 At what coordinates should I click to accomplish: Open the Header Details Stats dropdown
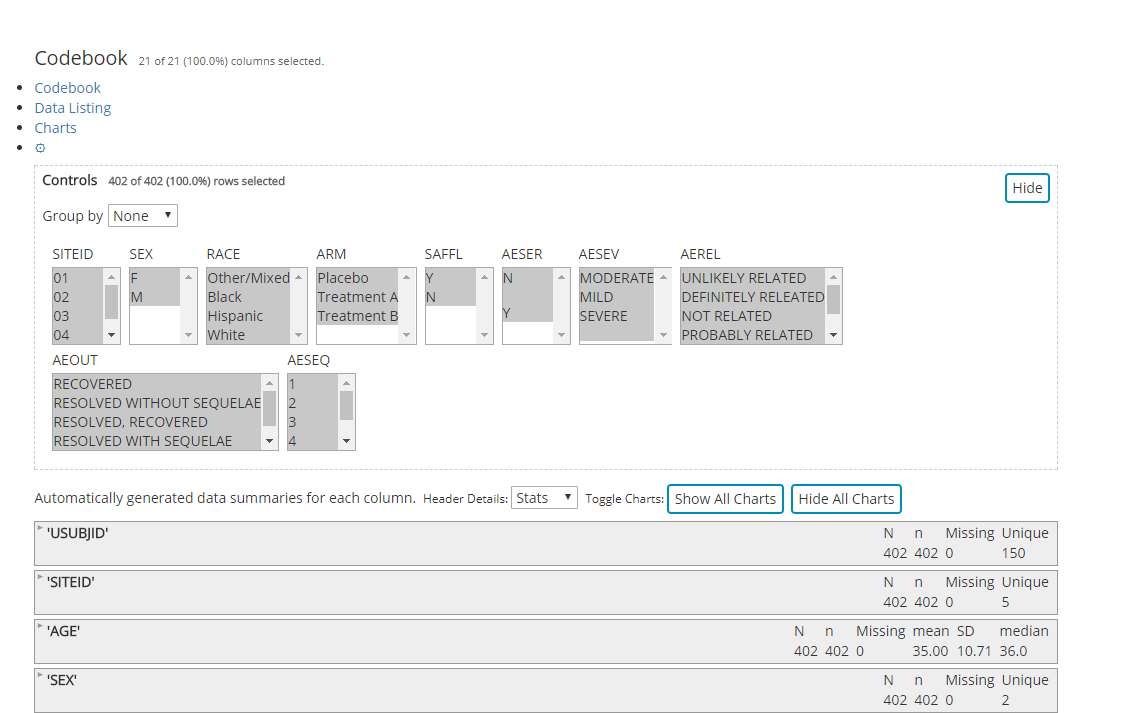pyautogui.click(x=544, y=498)
